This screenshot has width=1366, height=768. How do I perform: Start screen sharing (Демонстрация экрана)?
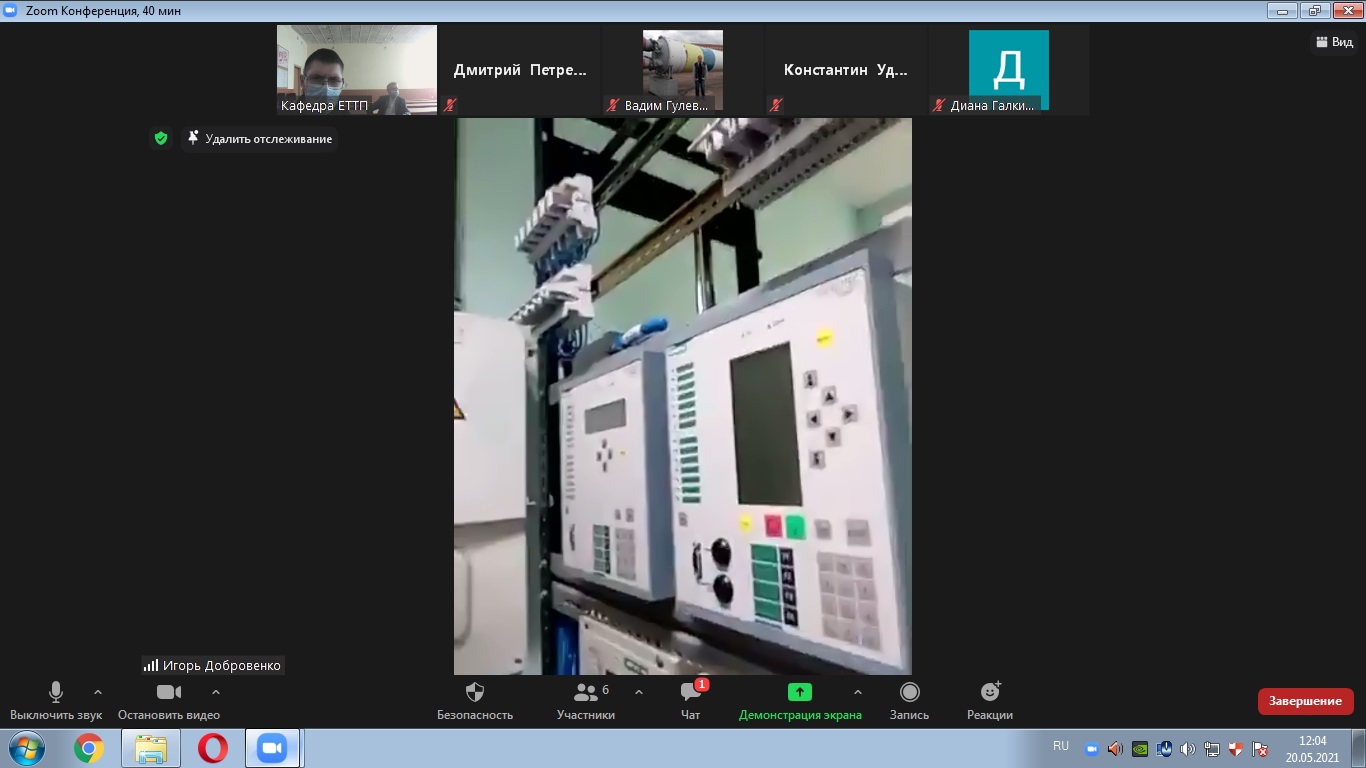(799, 699)
